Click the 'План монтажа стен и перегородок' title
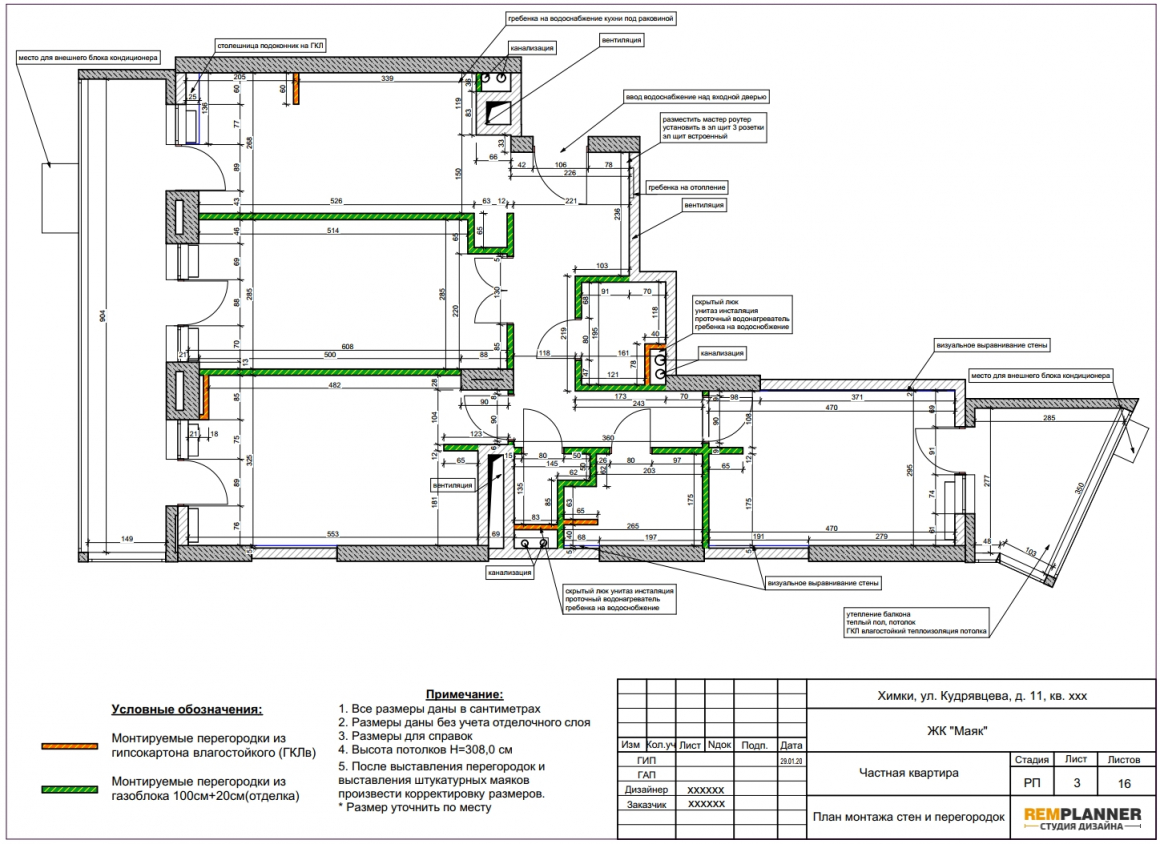This screenshot has width=1160, height=844. pyautogui.click(x=908, y=817)
